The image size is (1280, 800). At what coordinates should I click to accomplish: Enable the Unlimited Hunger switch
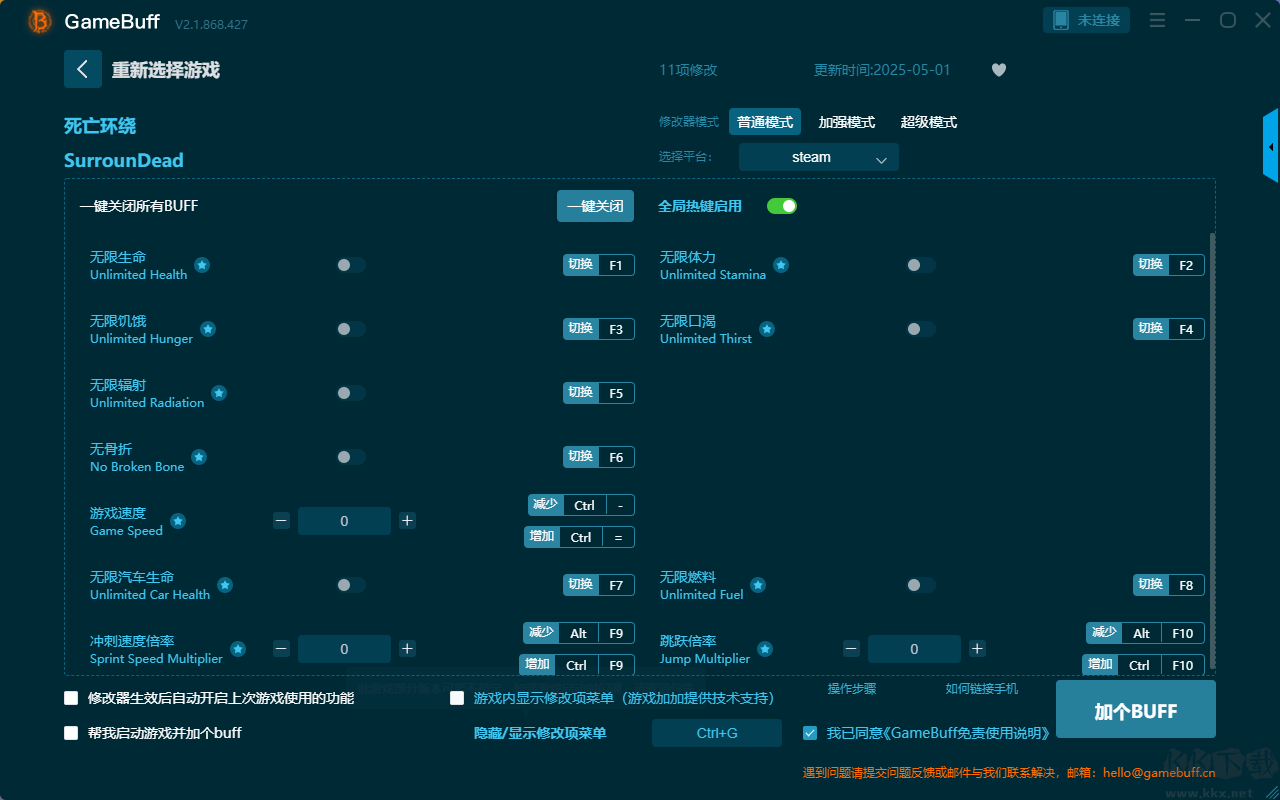click(x=351, y=329)
